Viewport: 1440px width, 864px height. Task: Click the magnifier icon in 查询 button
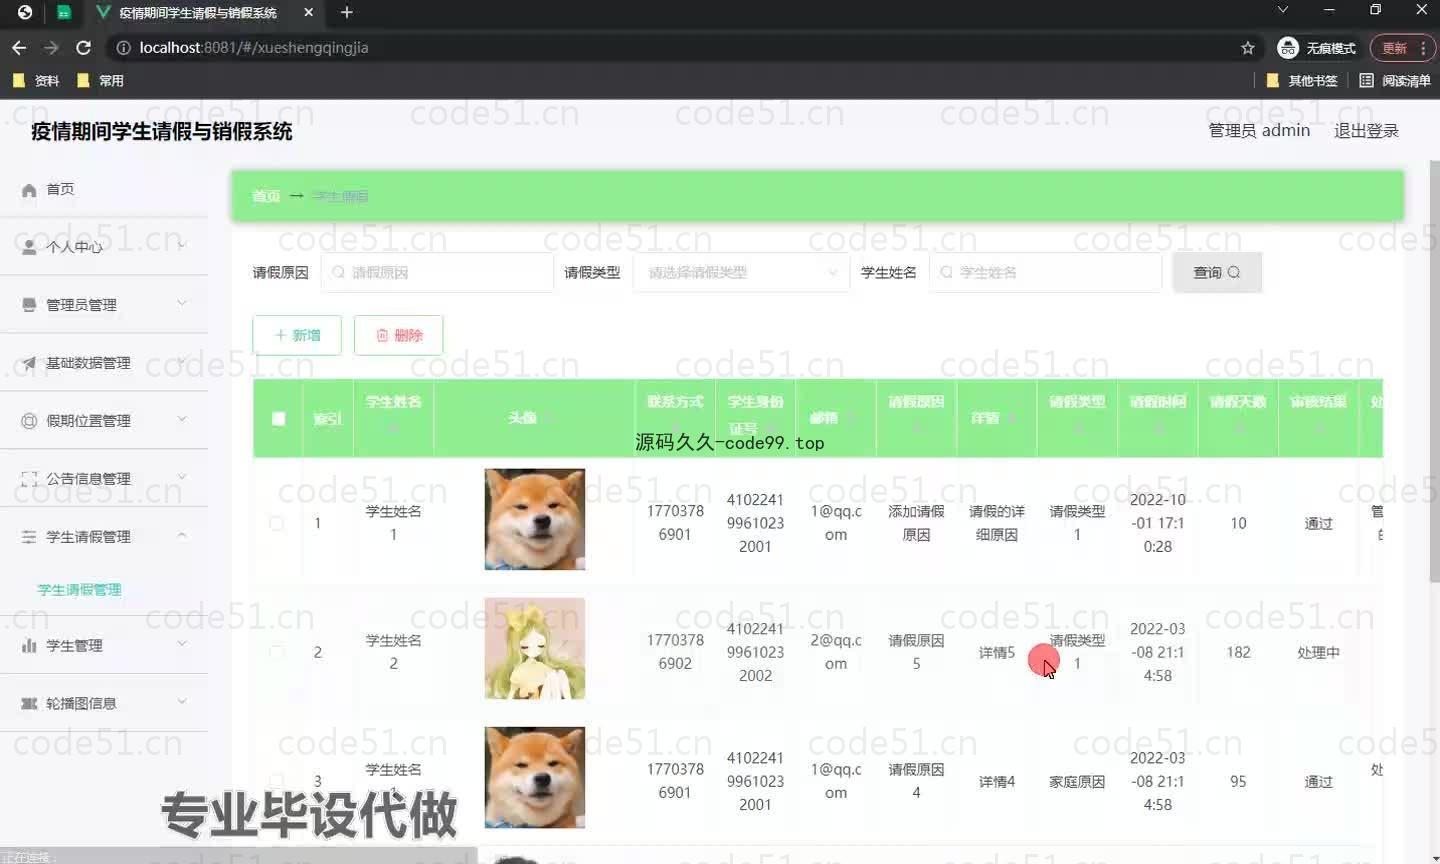(1234, 272)
